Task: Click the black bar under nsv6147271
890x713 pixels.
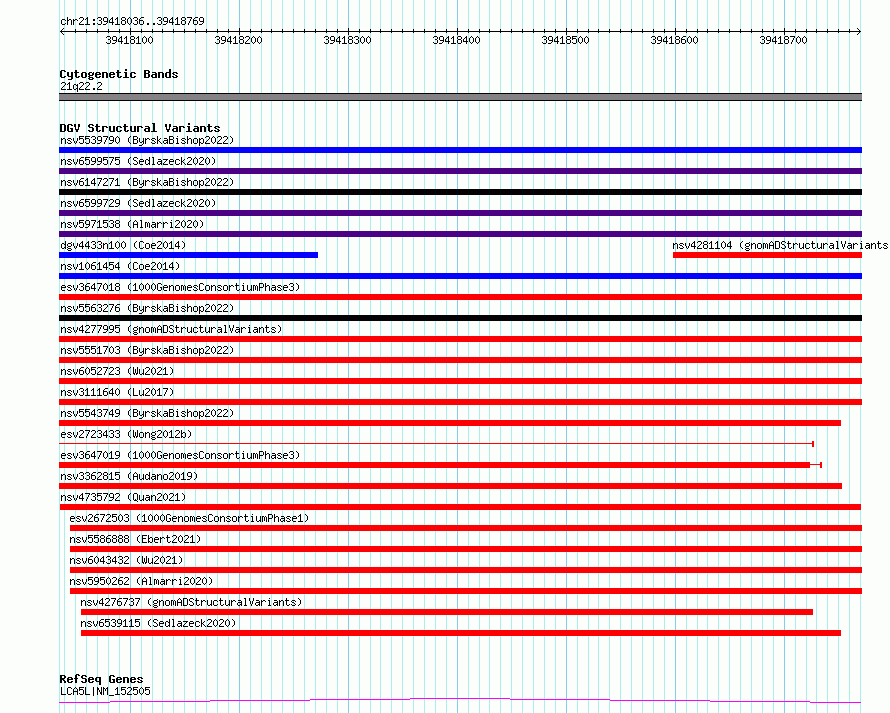Action: click(460, 192)
